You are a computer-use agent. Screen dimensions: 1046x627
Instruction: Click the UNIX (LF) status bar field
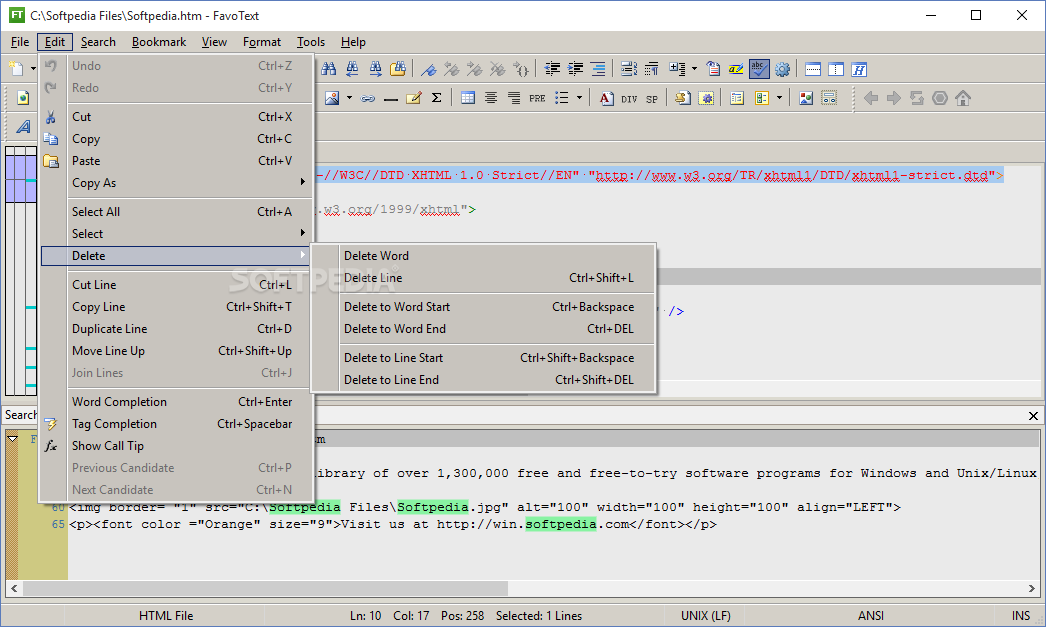706,616
